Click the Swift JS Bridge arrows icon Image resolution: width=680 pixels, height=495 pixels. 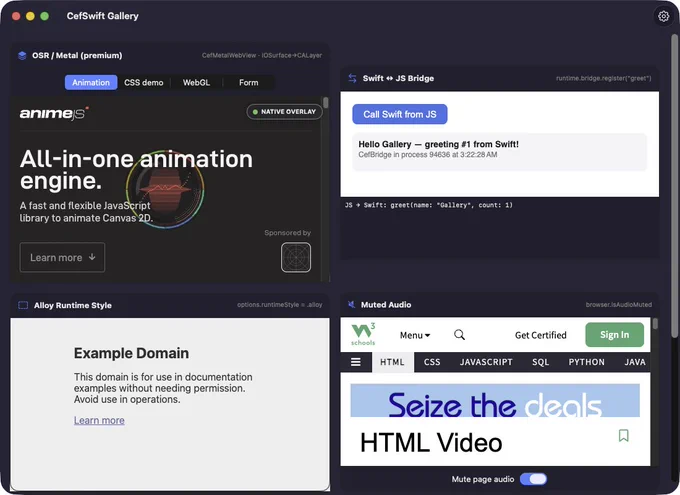tap(353, 79)
